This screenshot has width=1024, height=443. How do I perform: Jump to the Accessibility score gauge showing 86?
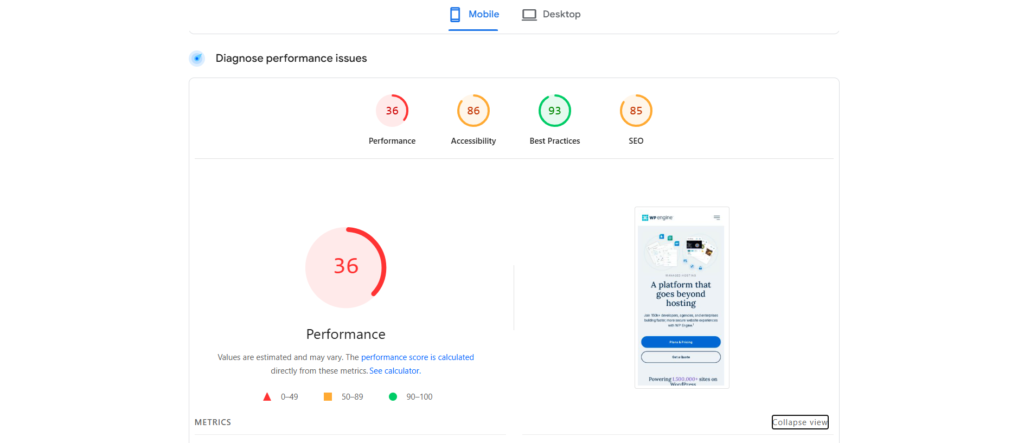[x=473, y=111]
